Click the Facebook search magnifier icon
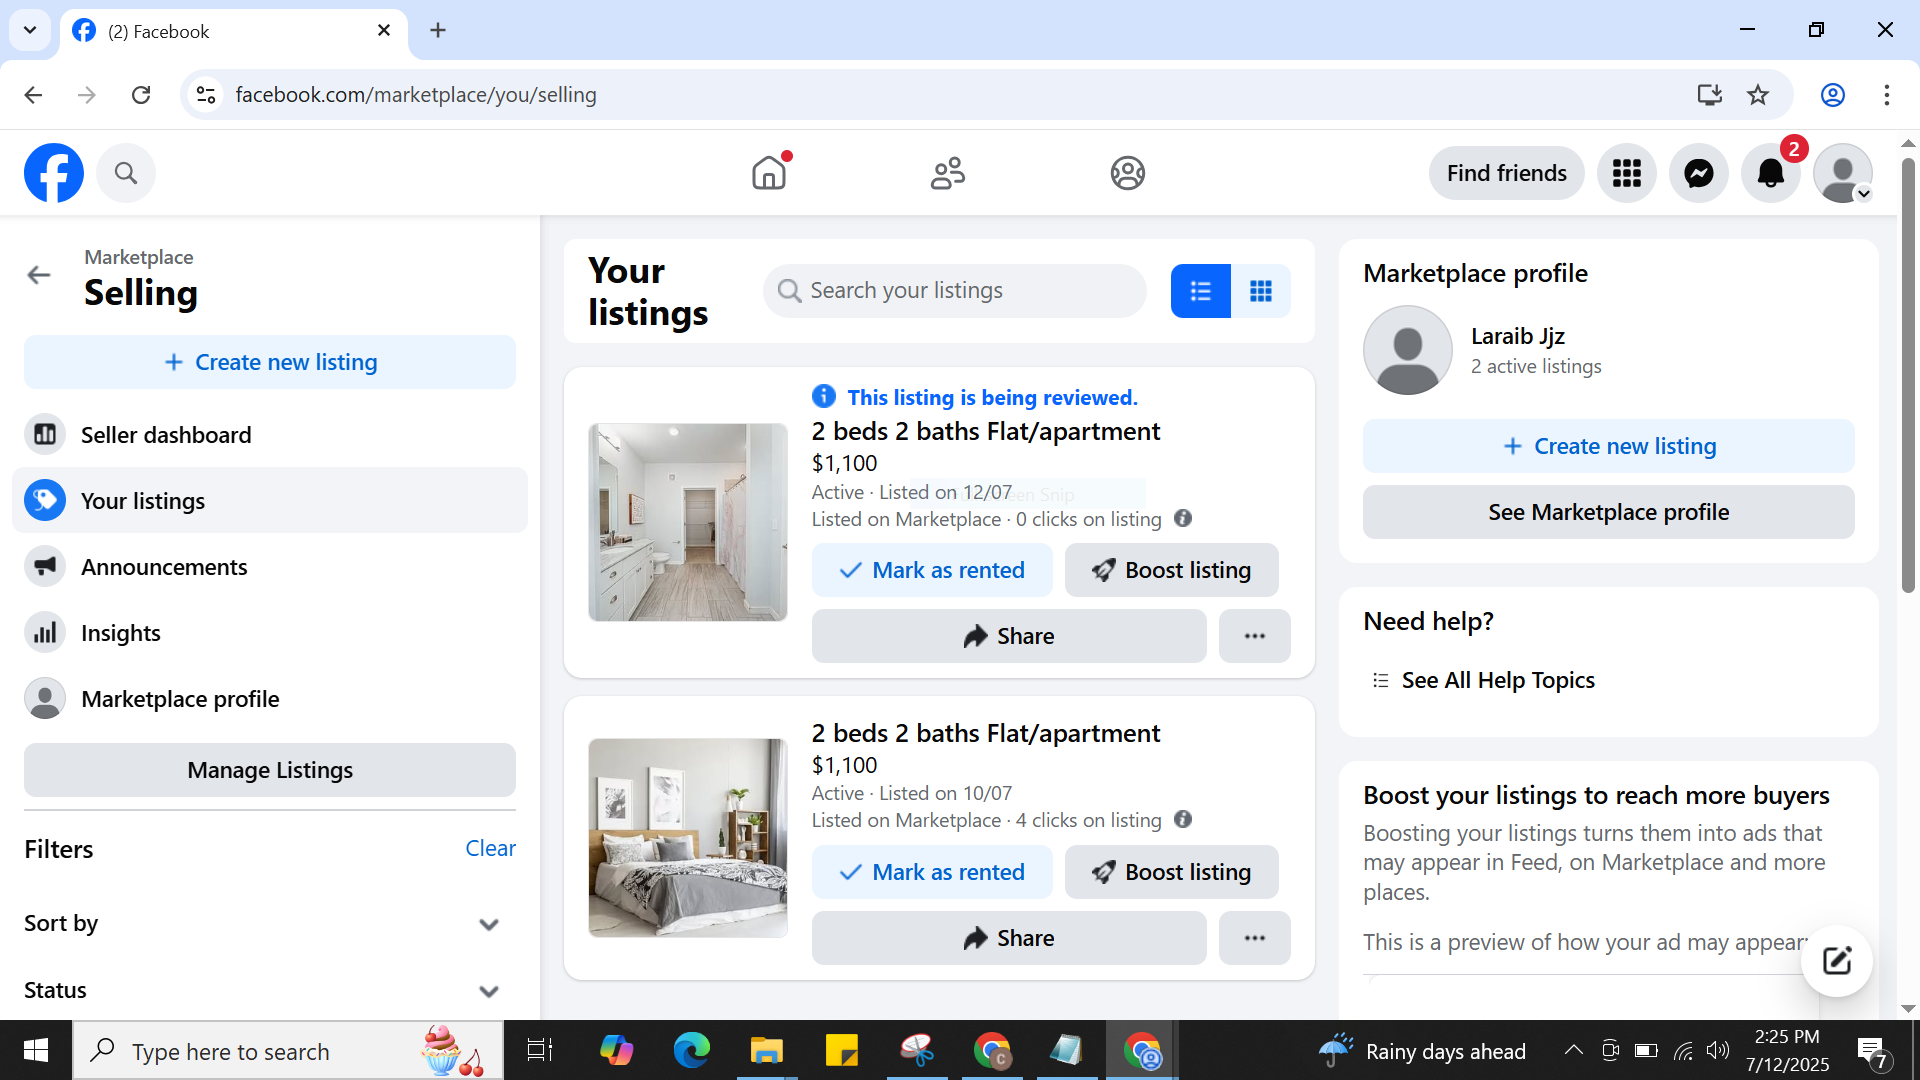This screenshot has width=1920, height=1080. [x=125, y=173]
